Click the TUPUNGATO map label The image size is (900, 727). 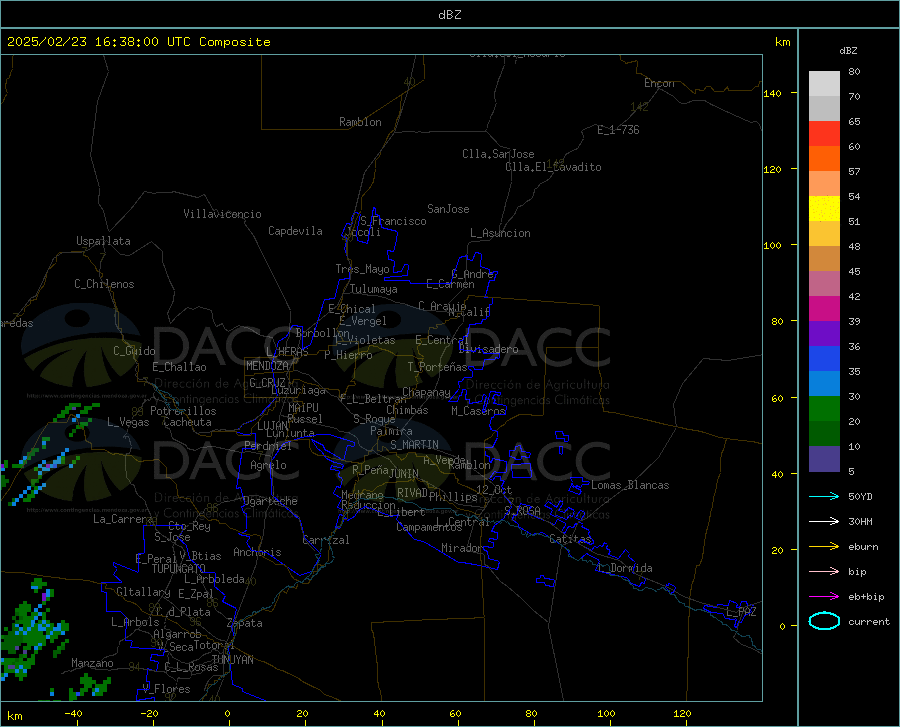[x=179, y=569]
